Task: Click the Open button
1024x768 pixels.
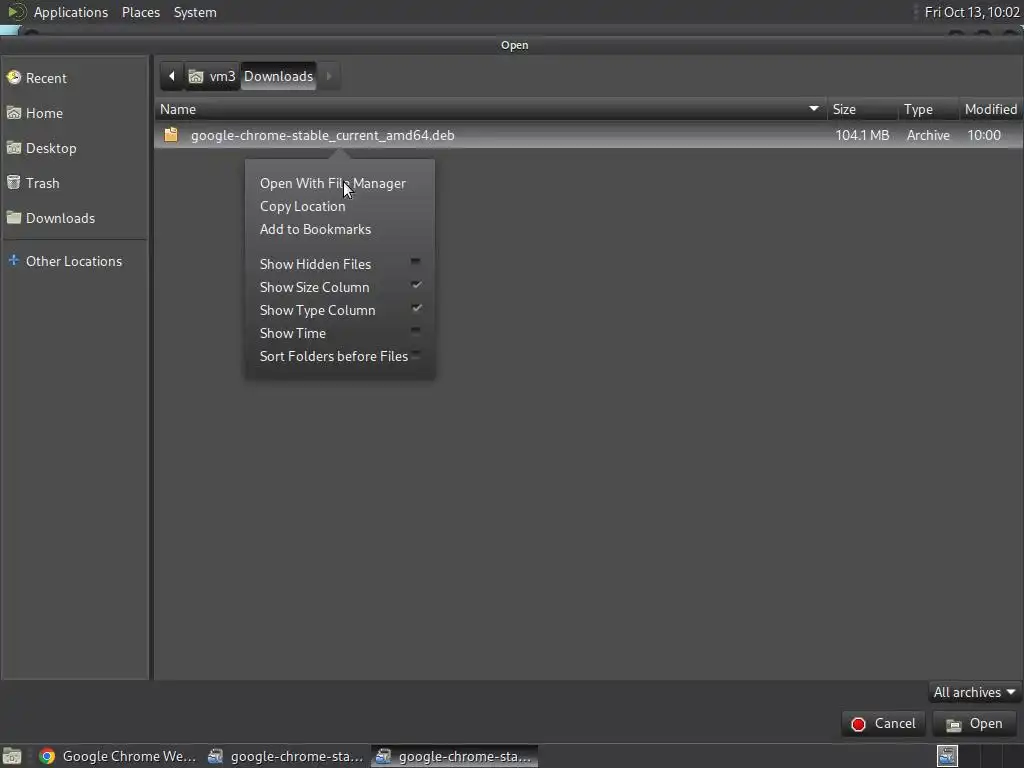Action: (975, 724)
